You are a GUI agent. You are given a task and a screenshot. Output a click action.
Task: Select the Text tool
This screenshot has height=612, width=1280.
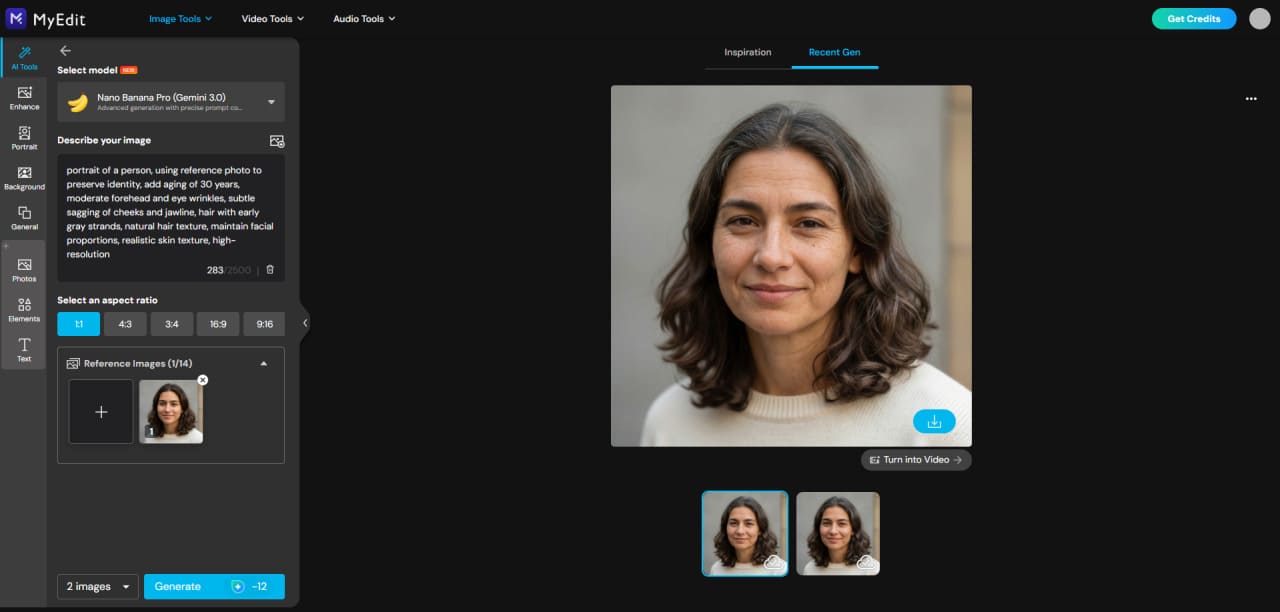[24, 349]
